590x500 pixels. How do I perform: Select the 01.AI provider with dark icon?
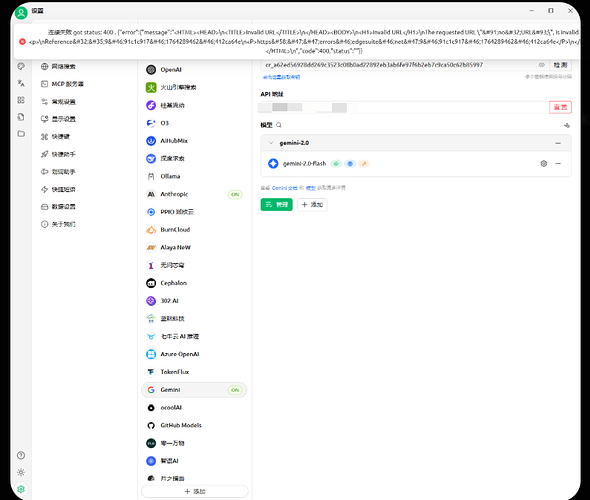pos(194,443)
